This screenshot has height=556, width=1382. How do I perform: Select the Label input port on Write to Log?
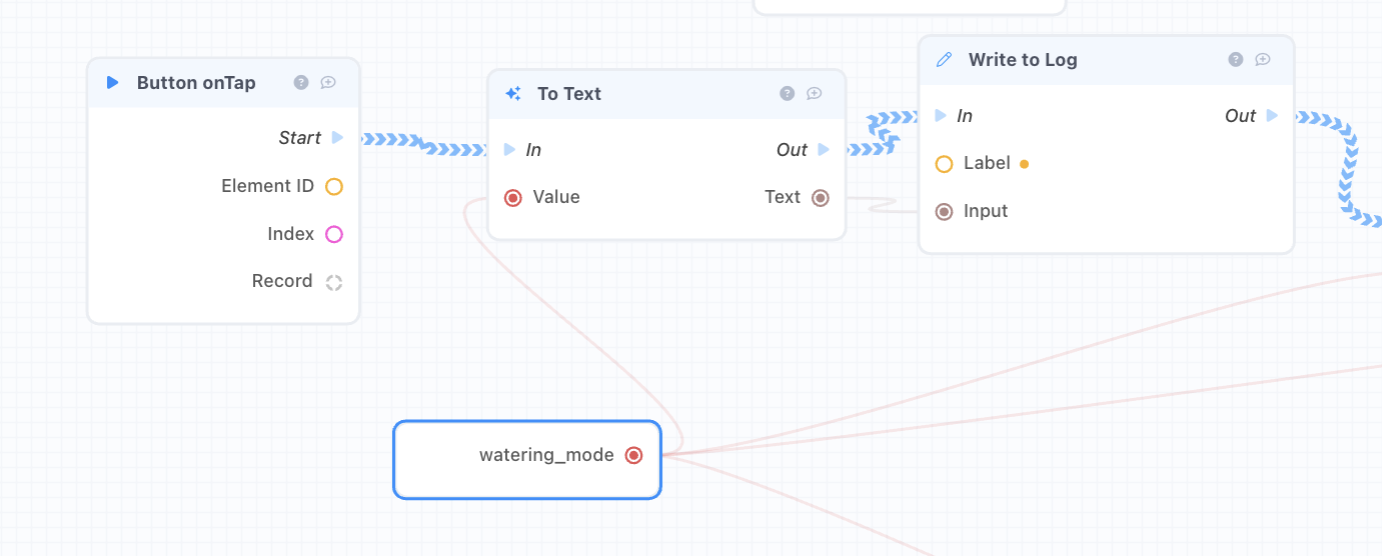click(944, 164)
